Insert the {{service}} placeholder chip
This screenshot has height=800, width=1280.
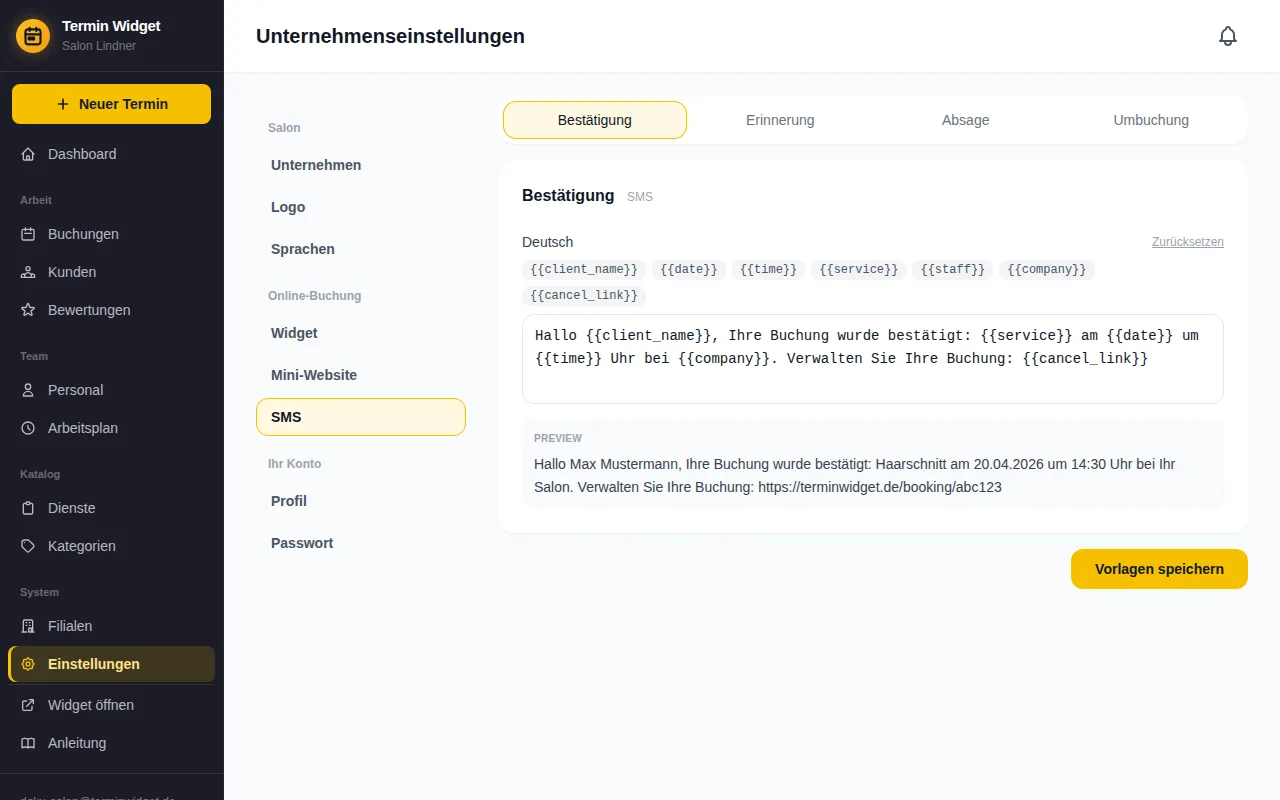point(859,270)
